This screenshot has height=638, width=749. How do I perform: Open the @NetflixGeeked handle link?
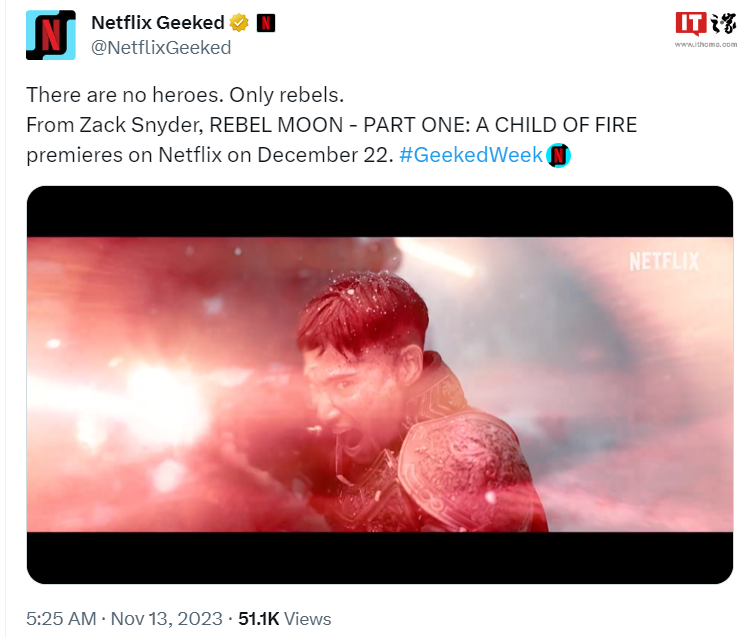[x=161, y=47]
